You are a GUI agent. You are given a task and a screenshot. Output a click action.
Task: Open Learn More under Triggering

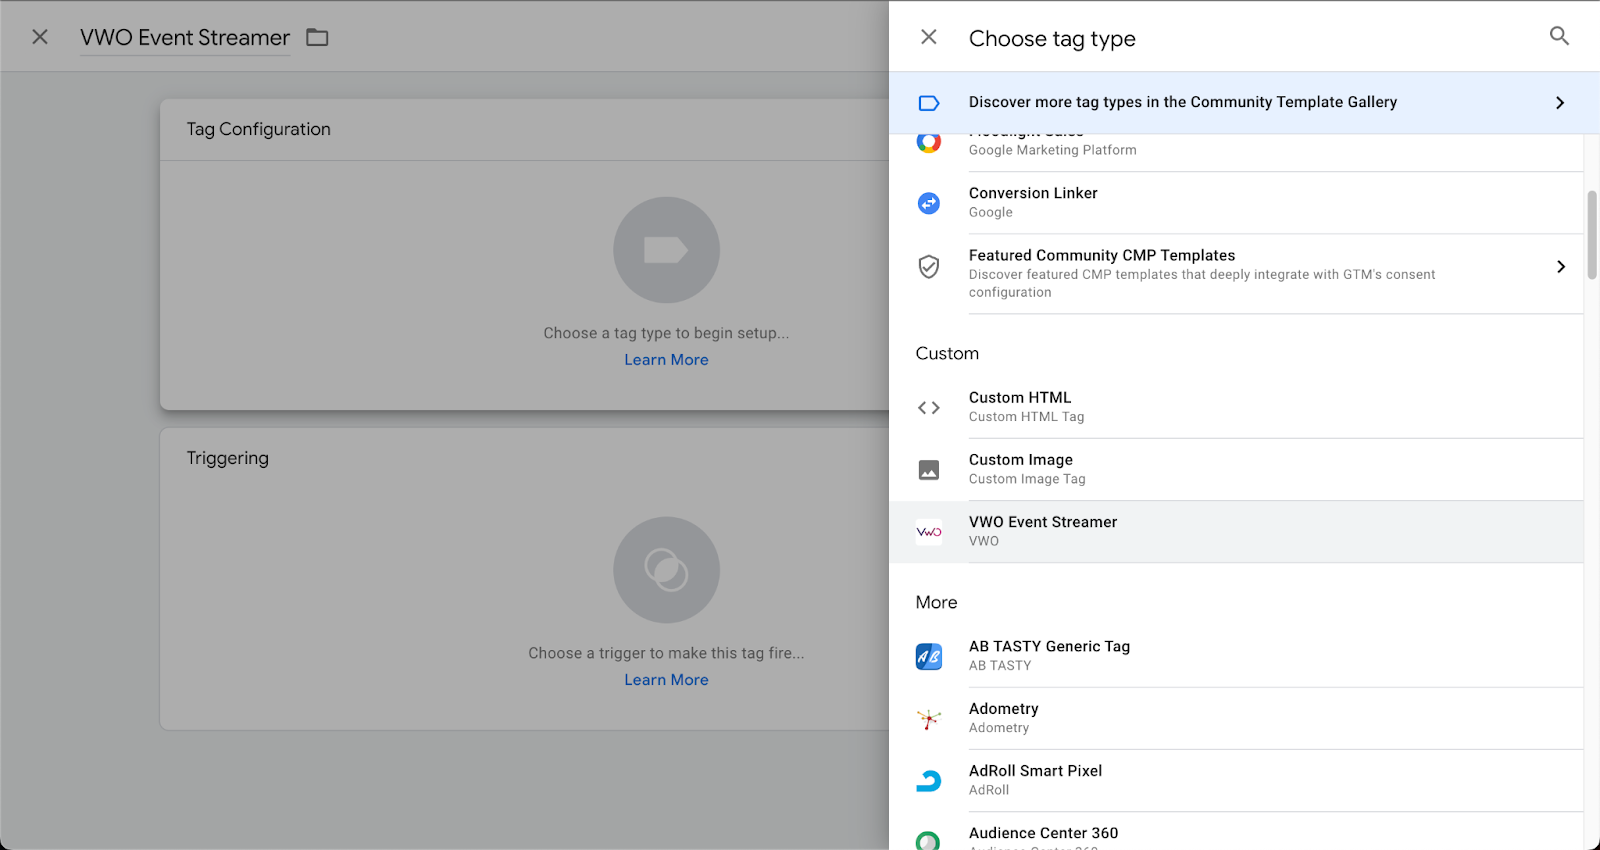(666, 680)
